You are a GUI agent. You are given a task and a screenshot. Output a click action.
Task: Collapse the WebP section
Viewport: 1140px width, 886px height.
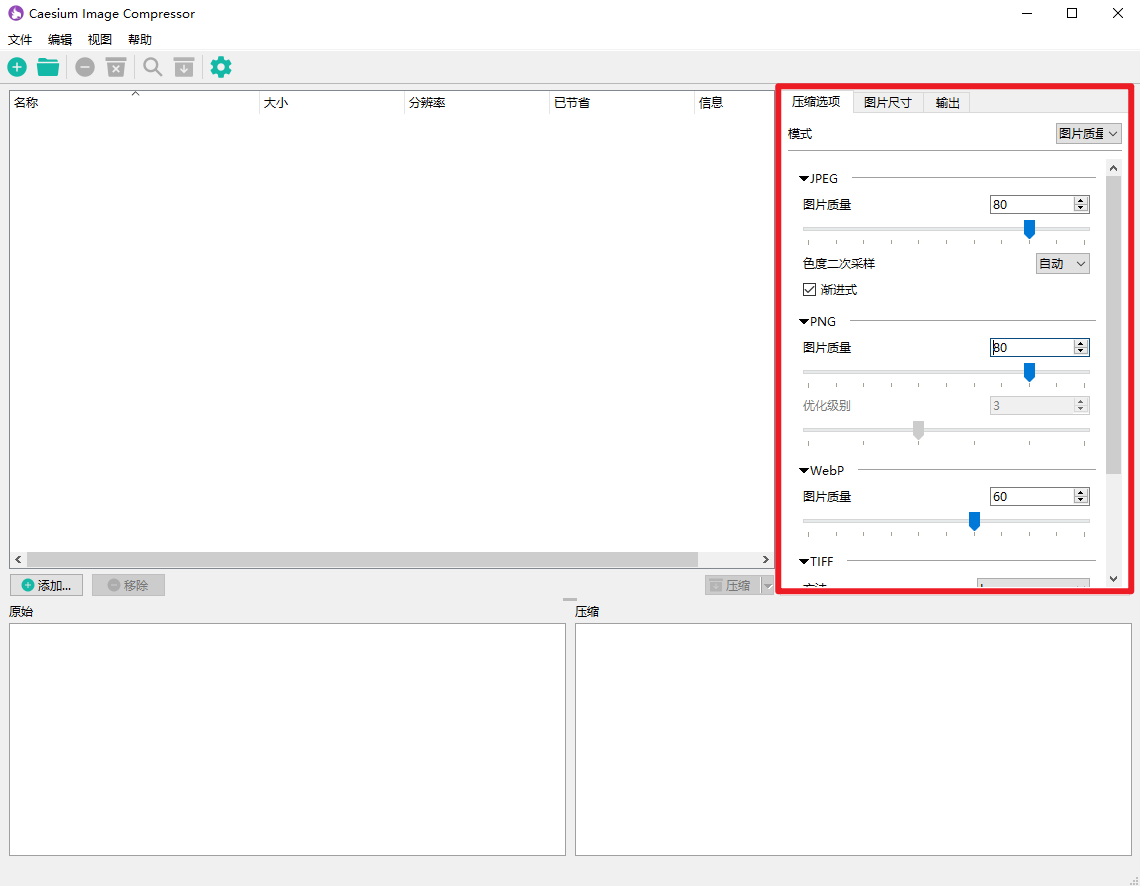tap(804, 470)
